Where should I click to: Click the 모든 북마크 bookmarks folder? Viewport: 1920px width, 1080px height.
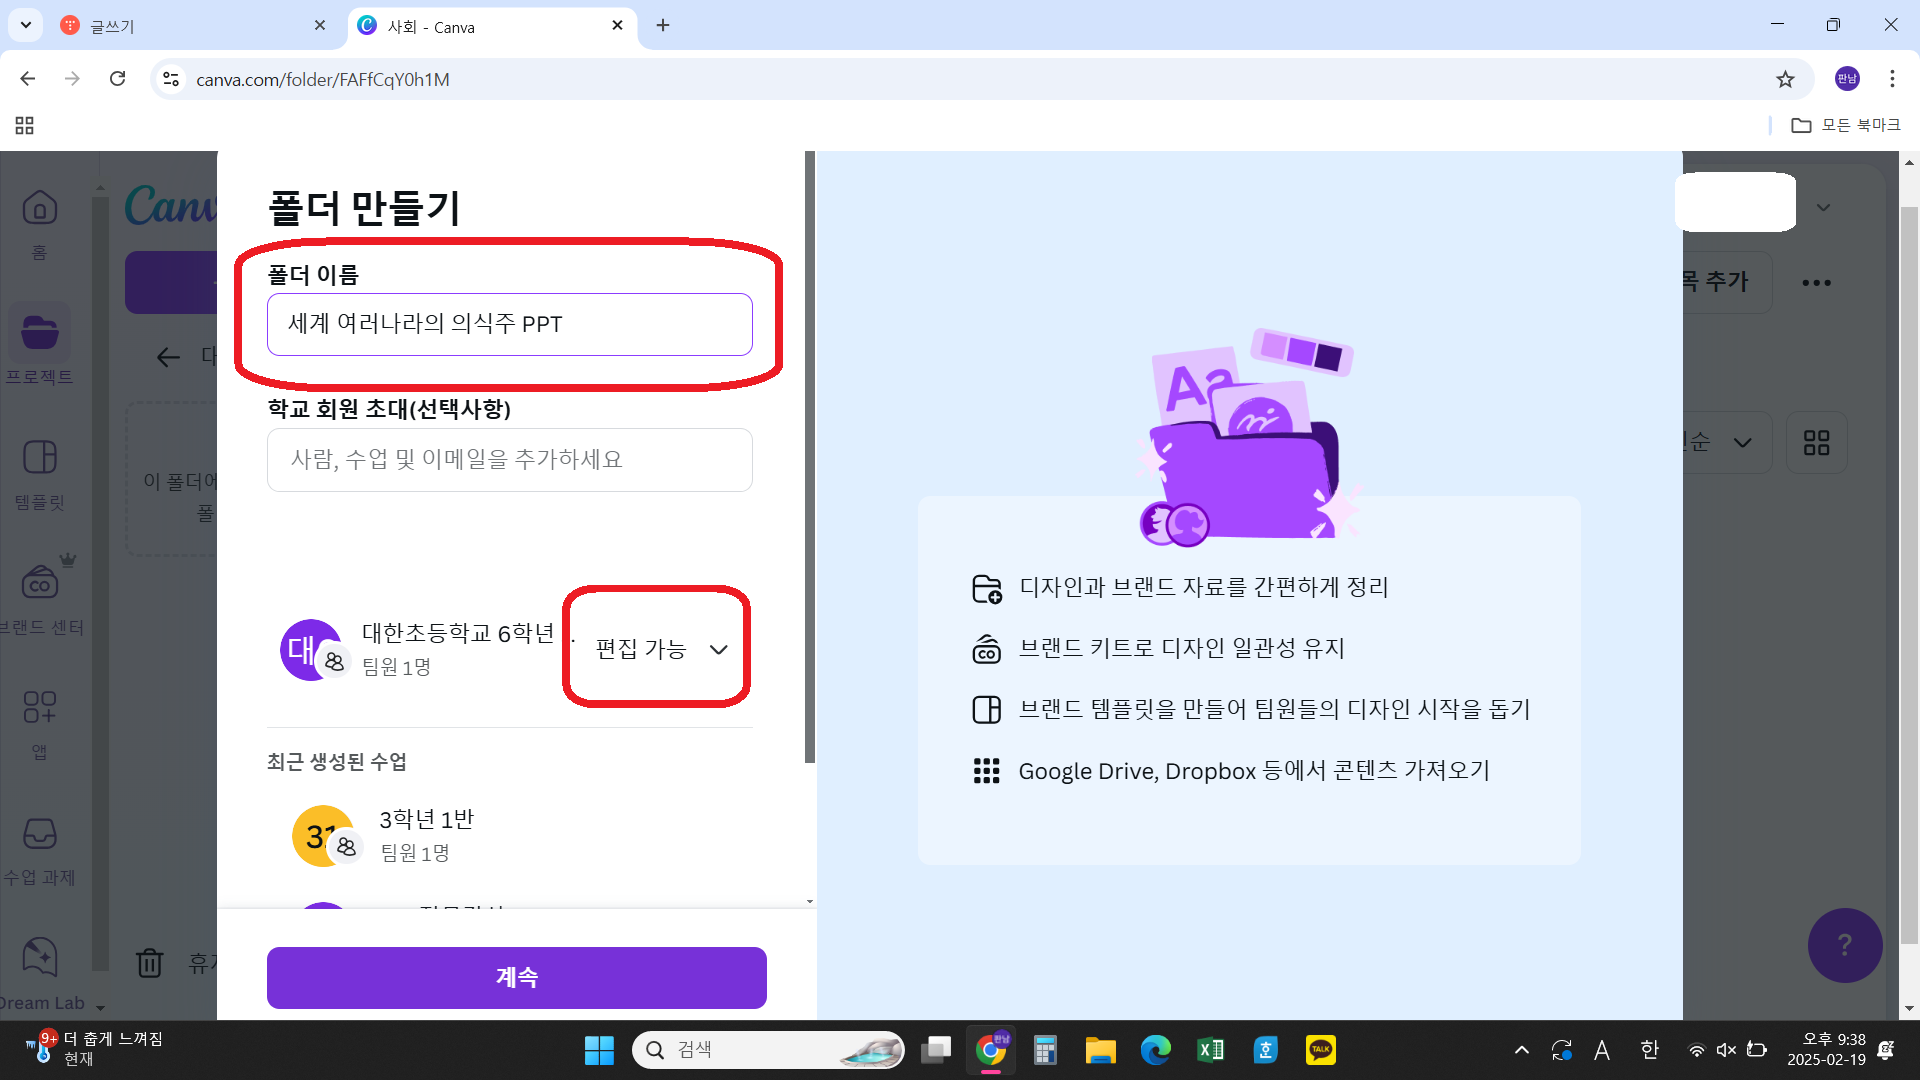(1845, 125)
